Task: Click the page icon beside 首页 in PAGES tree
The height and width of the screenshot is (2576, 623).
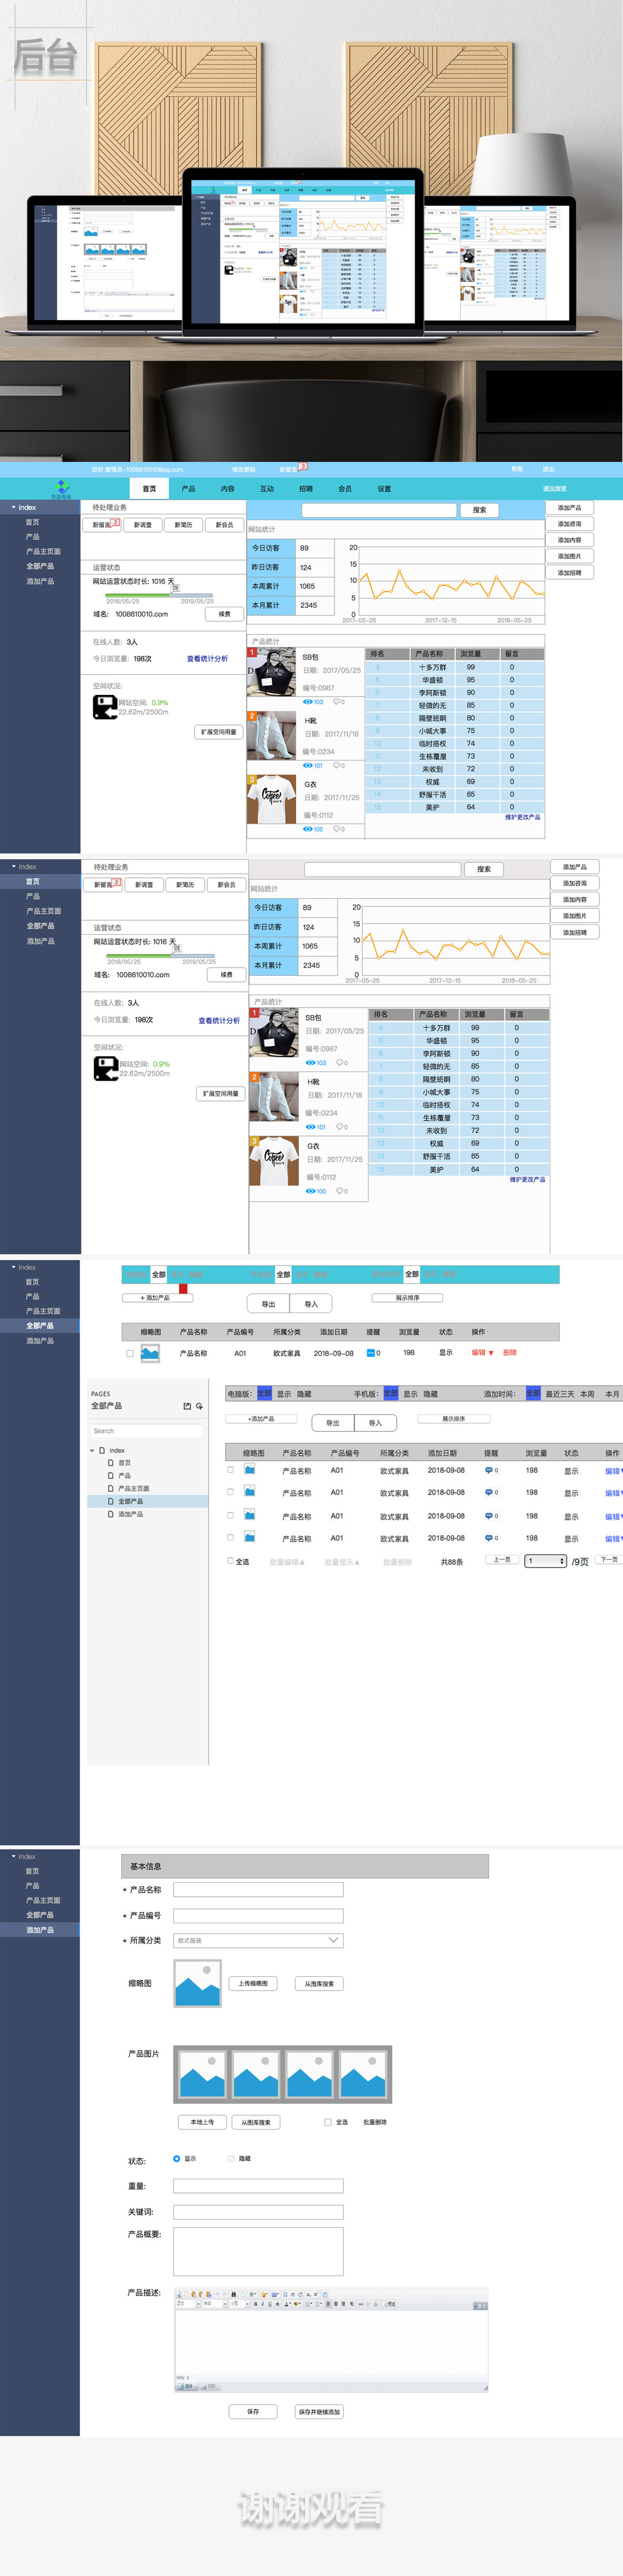Action: pos(111,1463)
